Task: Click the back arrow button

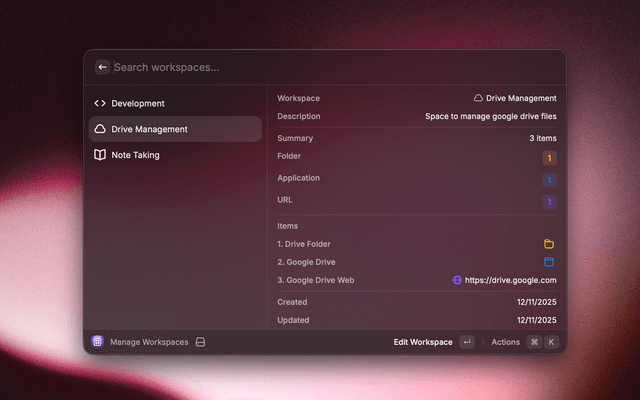Action: tap(102, 67)
